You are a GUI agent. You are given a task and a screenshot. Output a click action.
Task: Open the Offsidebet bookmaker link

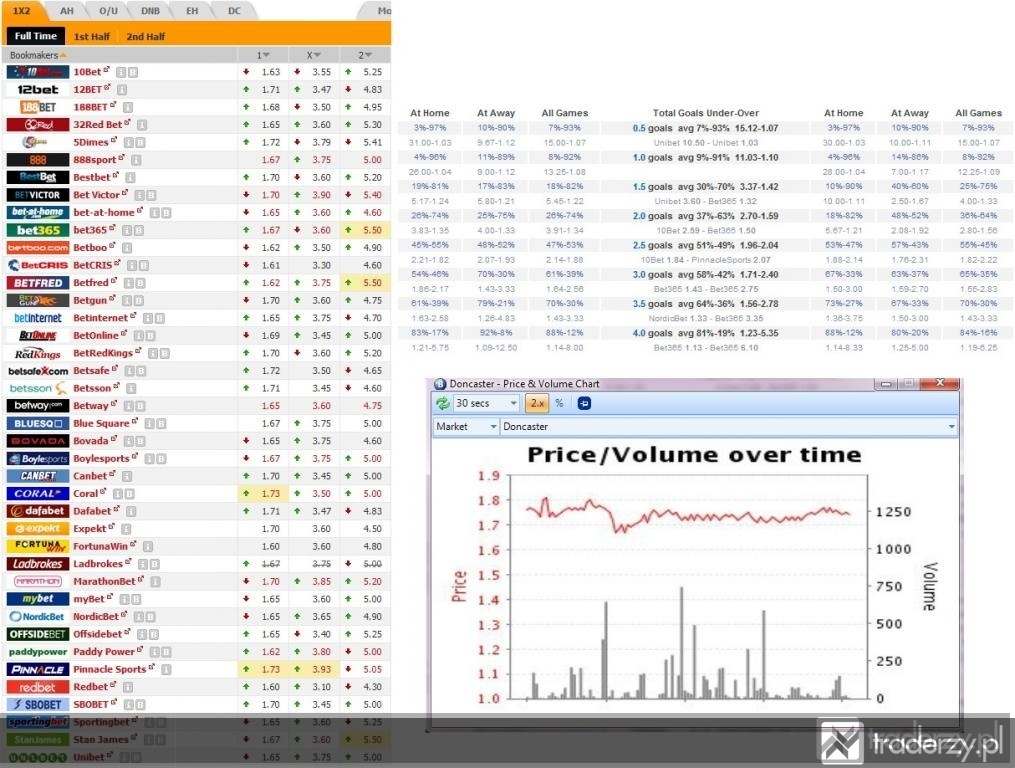[x=98, y=634]
